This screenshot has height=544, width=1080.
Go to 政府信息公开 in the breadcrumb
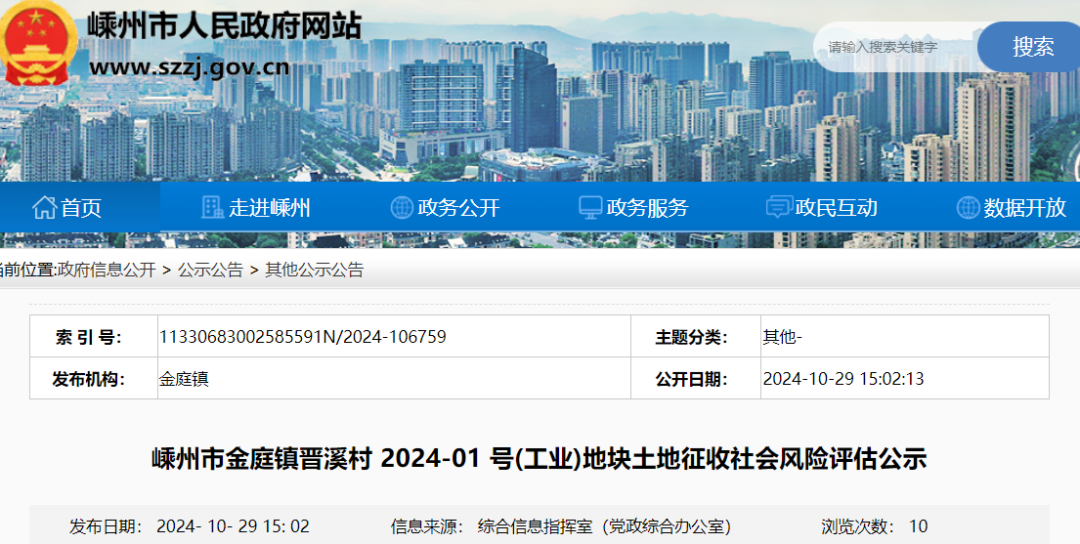(107, 270)
